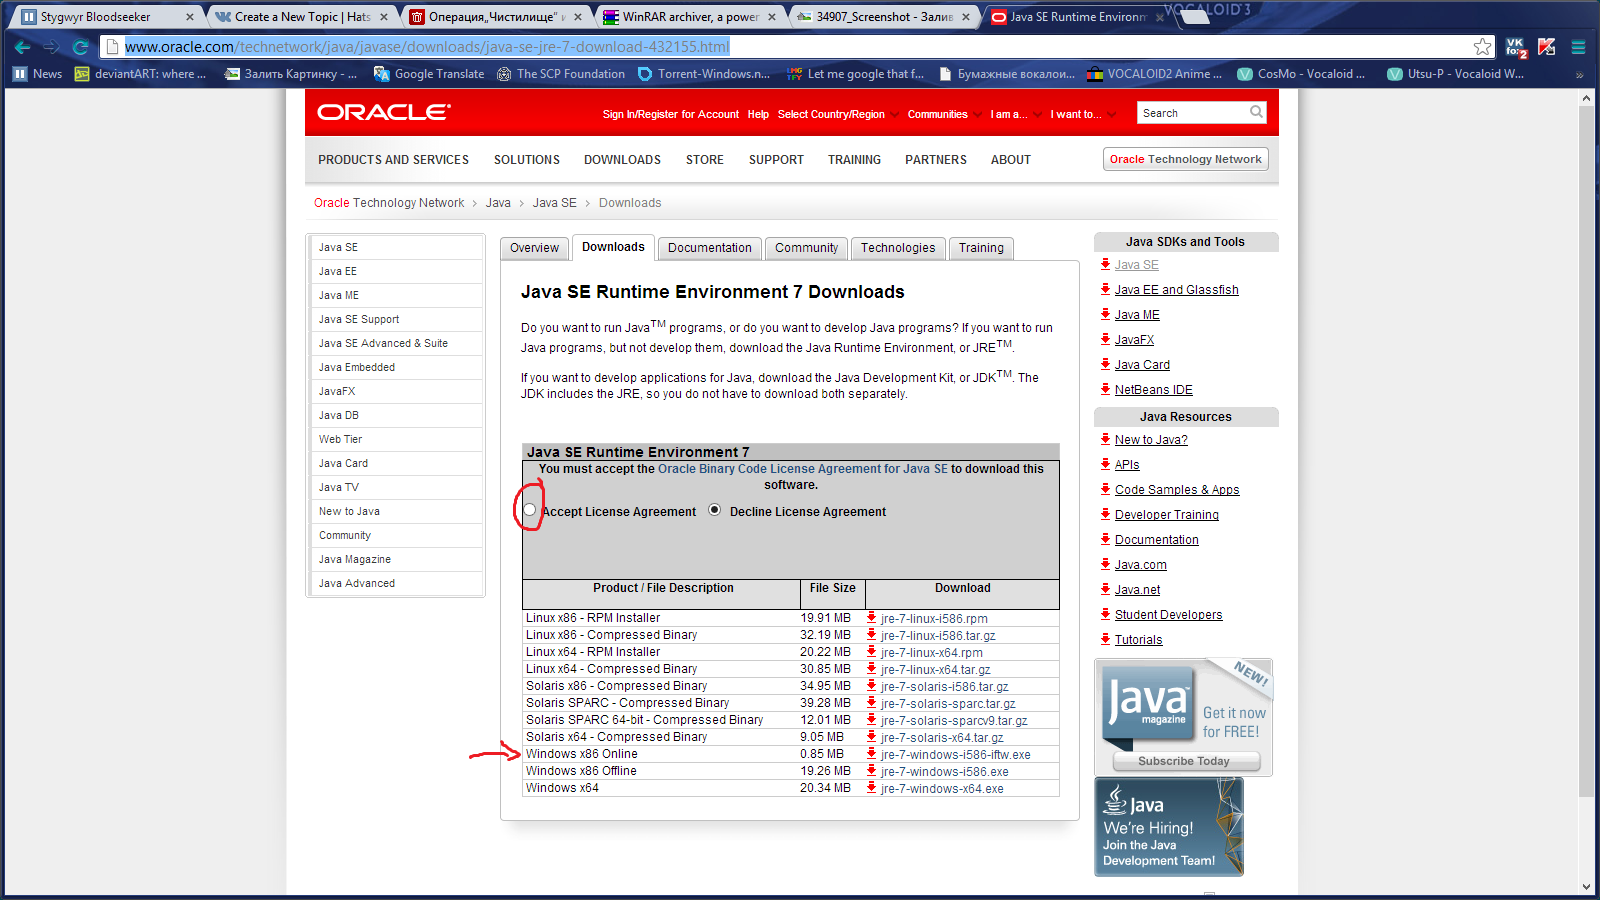
Task: Switch to the Training tab
Action: [x=981, y=248]
